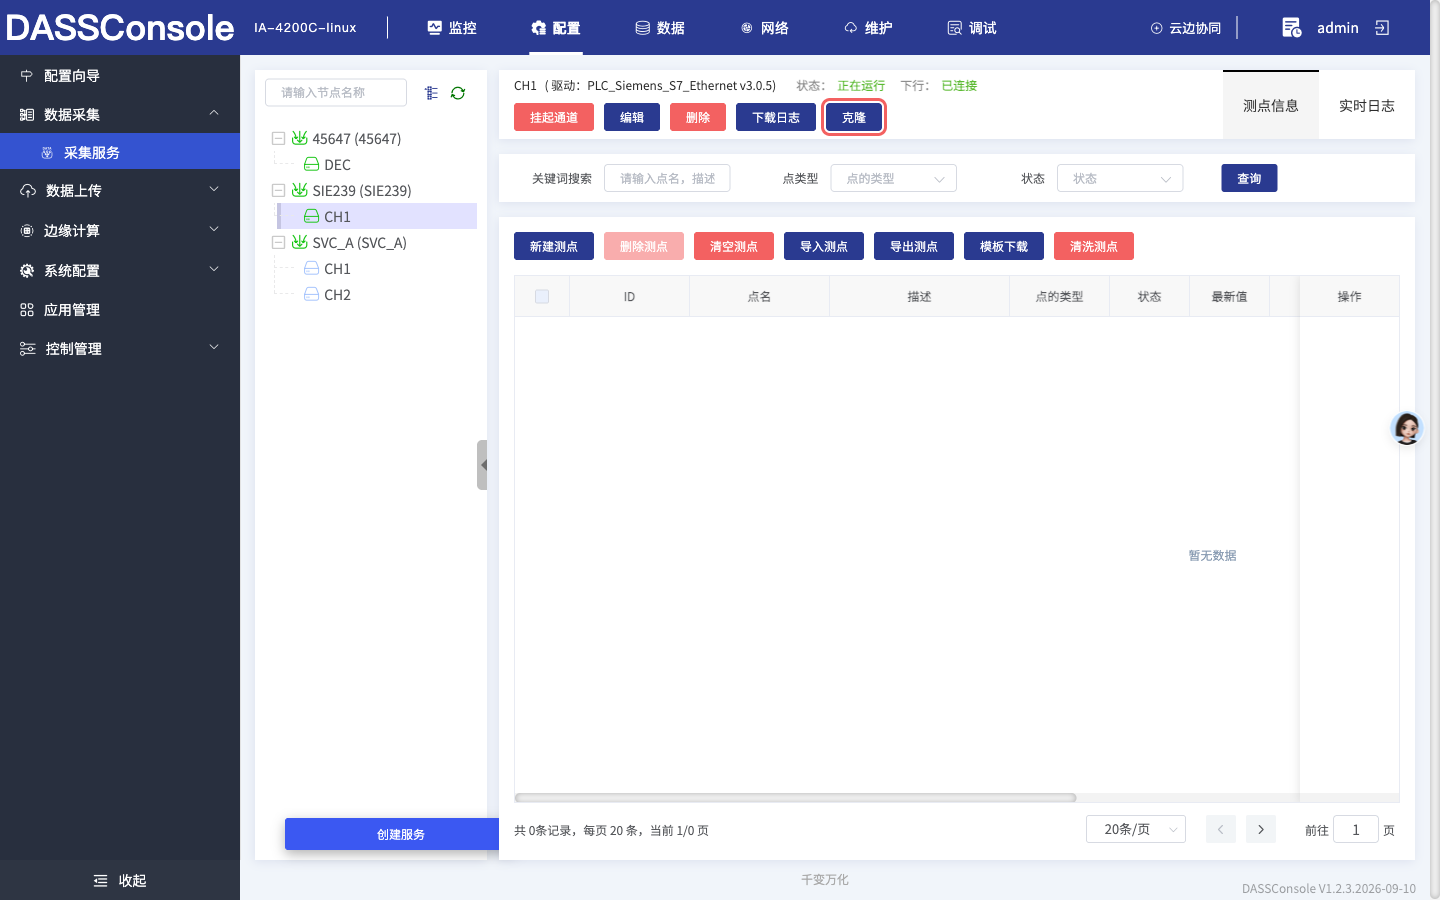
Task: Click the 采集服务 submenu icon
Action: tap(47, 153)
